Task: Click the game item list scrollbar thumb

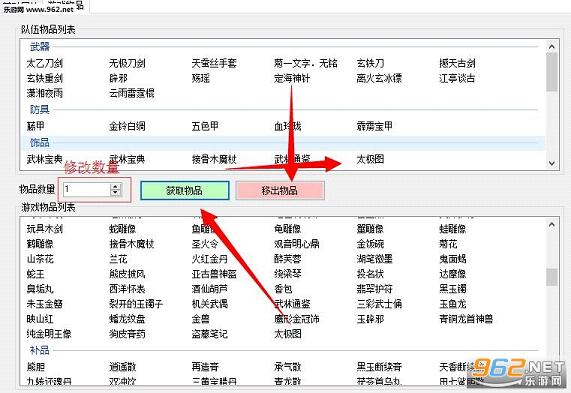Action: tap(552, 278)
